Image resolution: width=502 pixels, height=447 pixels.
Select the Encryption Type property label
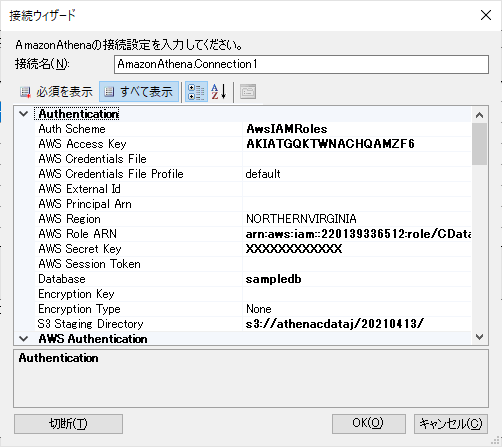(79, 309)
